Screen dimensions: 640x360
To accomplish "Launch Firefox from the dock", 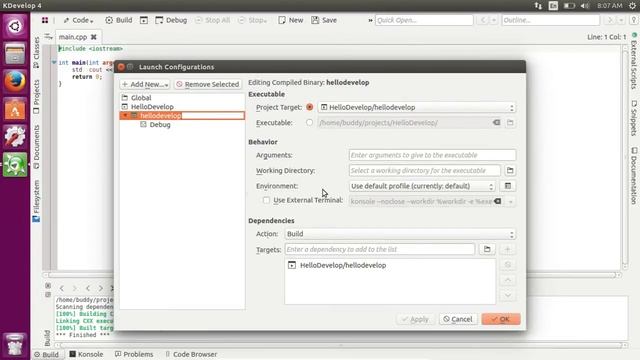I will coord(15,81).
